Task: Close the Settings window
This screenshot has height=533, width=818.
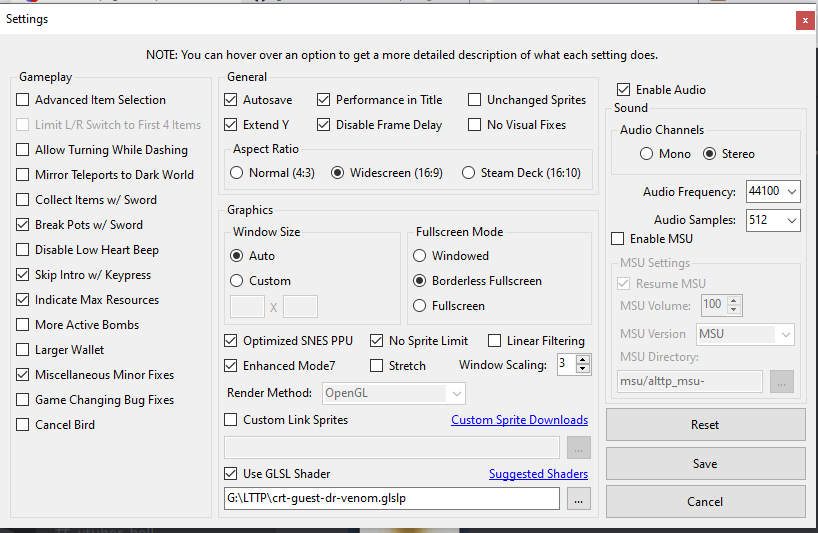Action: 804,19
